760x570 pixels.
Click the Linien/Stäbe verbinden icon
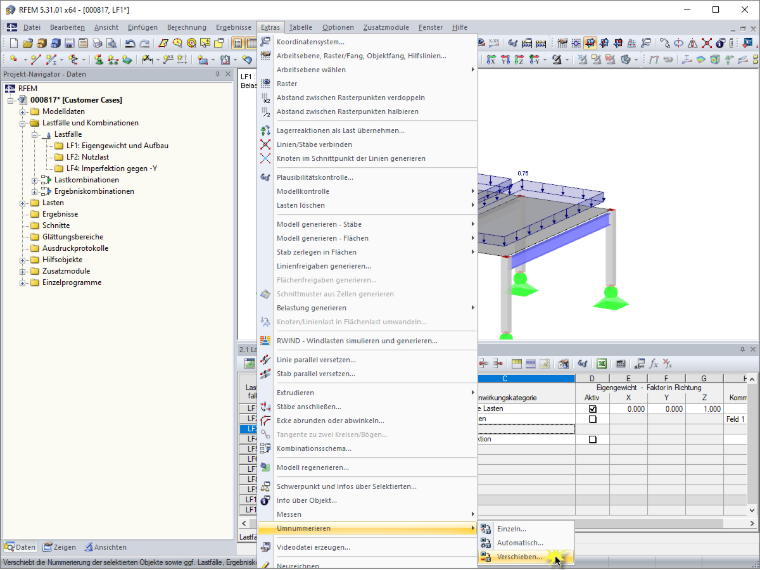[265, 144]
